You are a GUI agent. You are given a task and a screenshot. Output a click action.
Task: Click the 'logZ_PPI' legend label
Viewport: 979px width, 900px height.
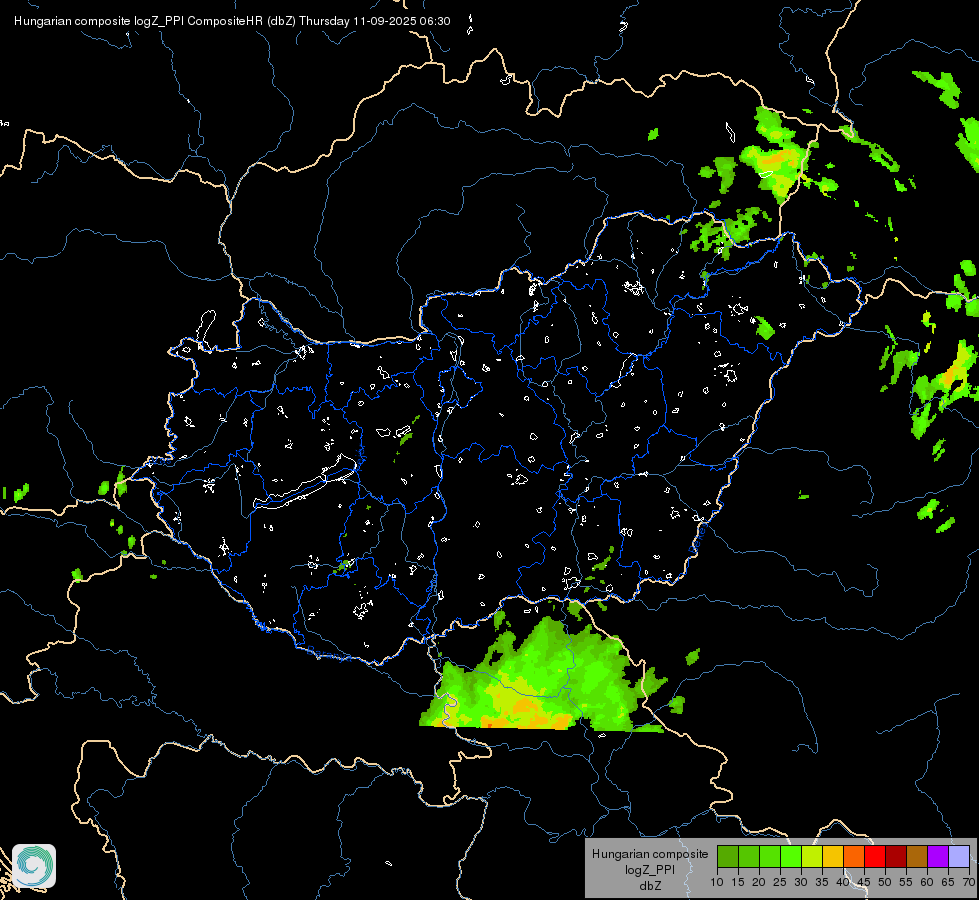pyautogui.click(x=650, y=870)
